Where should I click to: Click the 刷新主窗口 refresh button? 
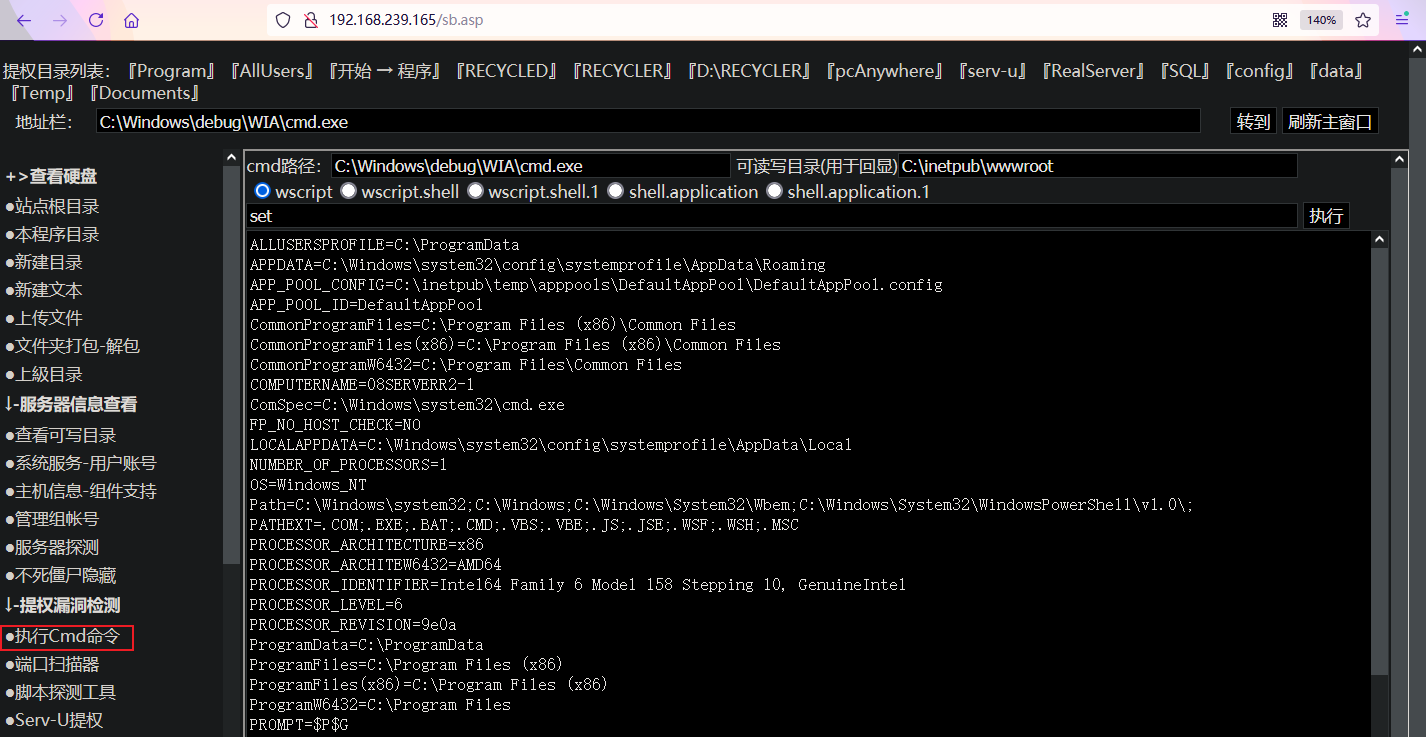tap(1330, 122)
